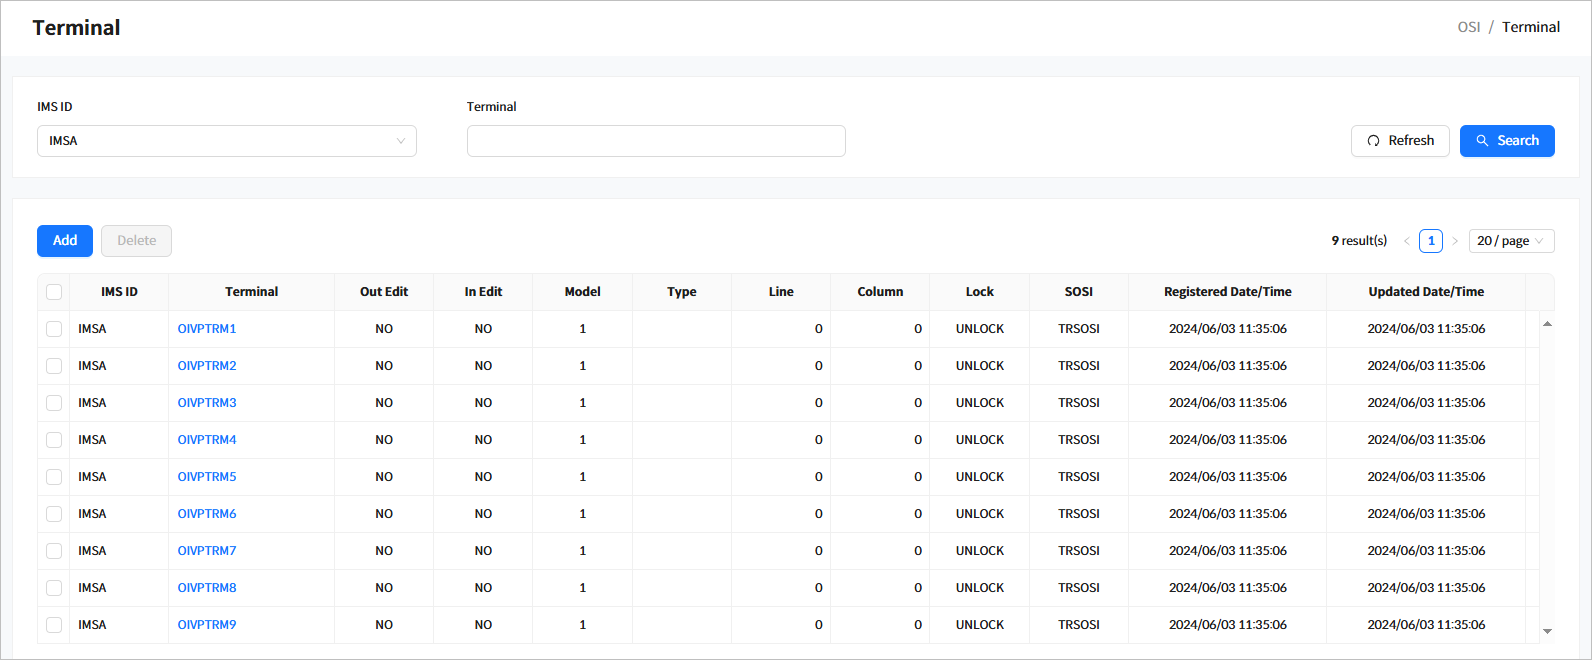The height and width of the screenshot is (660, 1592).
Task: Open the OIVPTRM3 terminal link
Action: (x=207, y=403)
